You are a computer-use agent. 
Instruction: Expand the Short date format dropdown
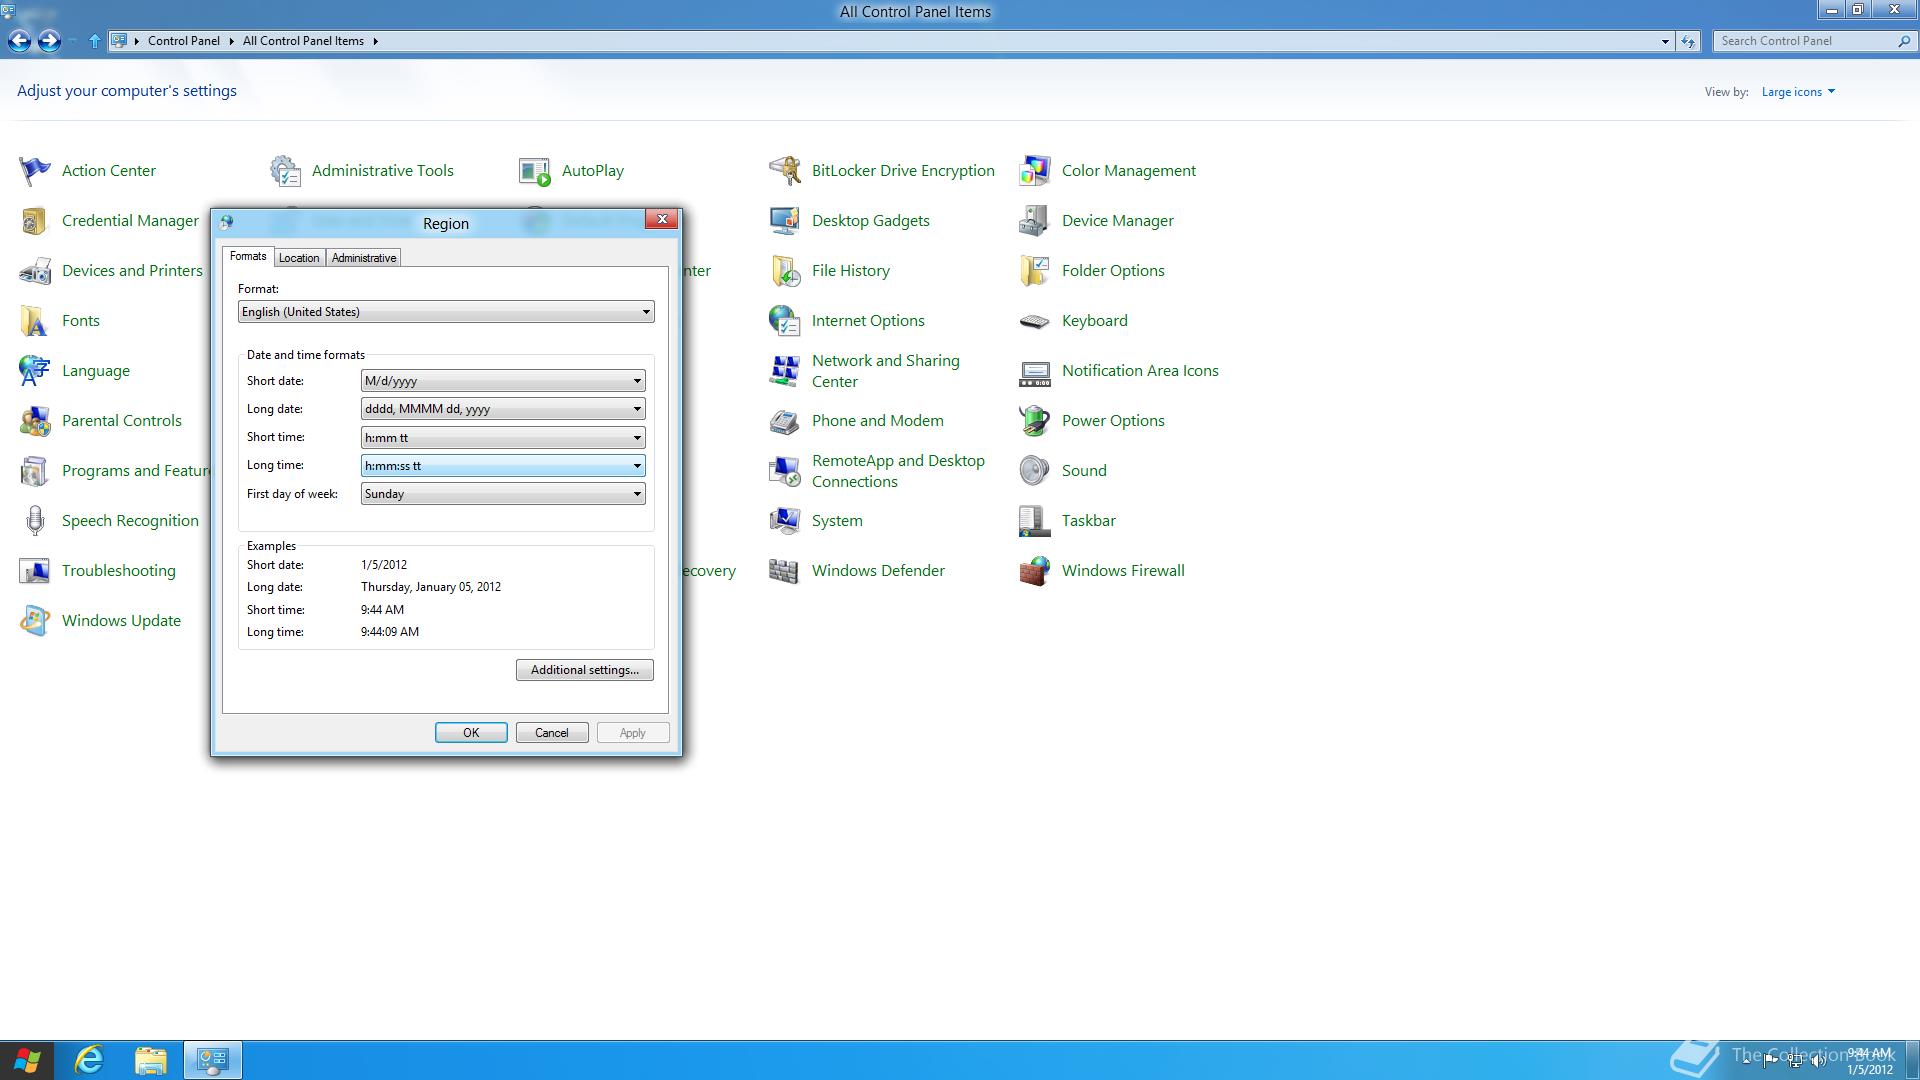(x=503, y=381)
